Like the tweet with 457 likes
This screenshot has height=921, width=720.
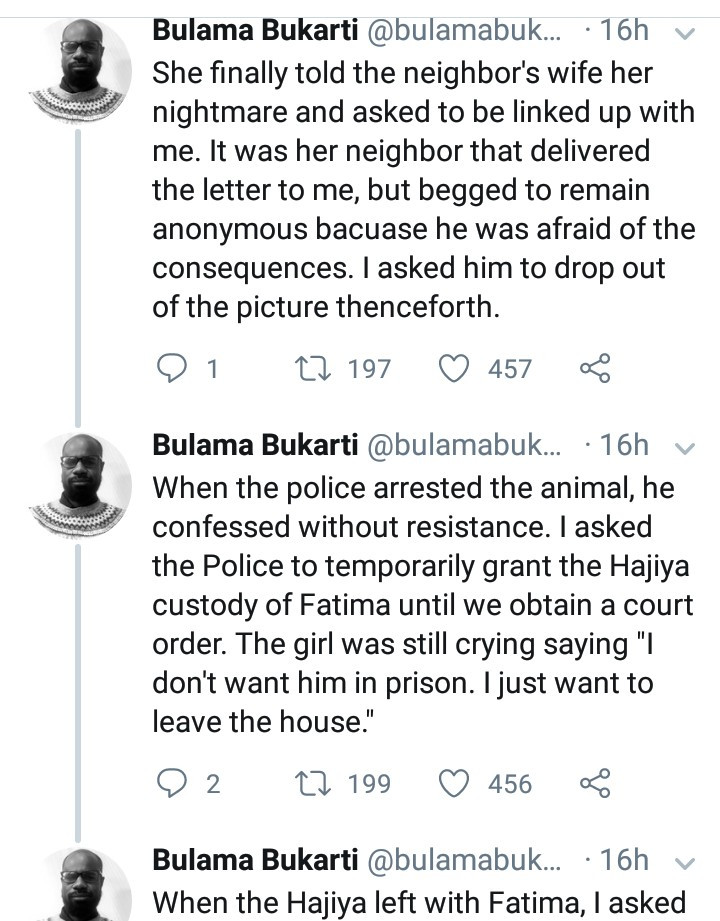(455, 369)
